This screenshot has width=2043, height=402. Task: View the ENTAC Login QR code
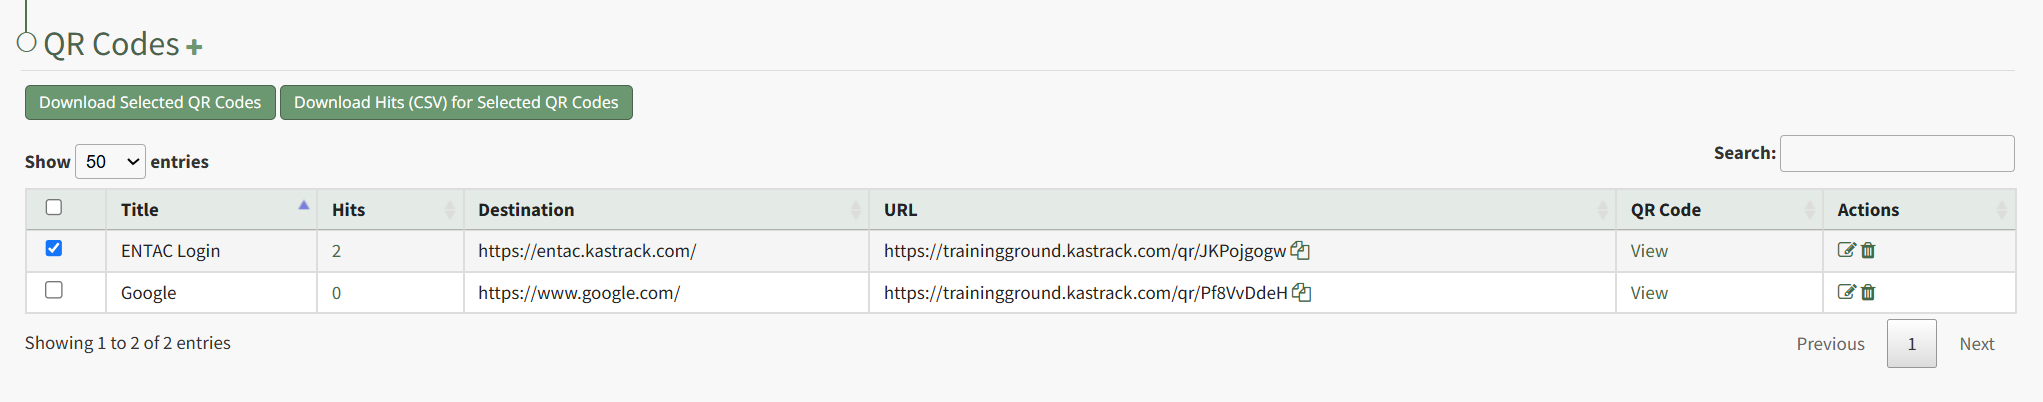tap(1649, 251)
